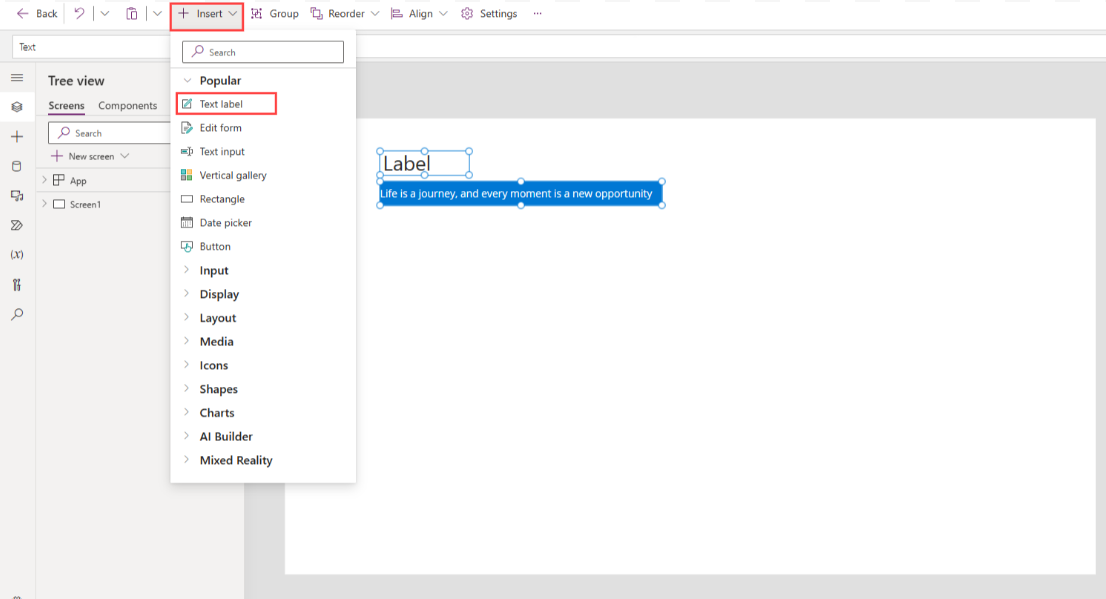
Task: Open the Tree view panel
Action: pos(16,107)
